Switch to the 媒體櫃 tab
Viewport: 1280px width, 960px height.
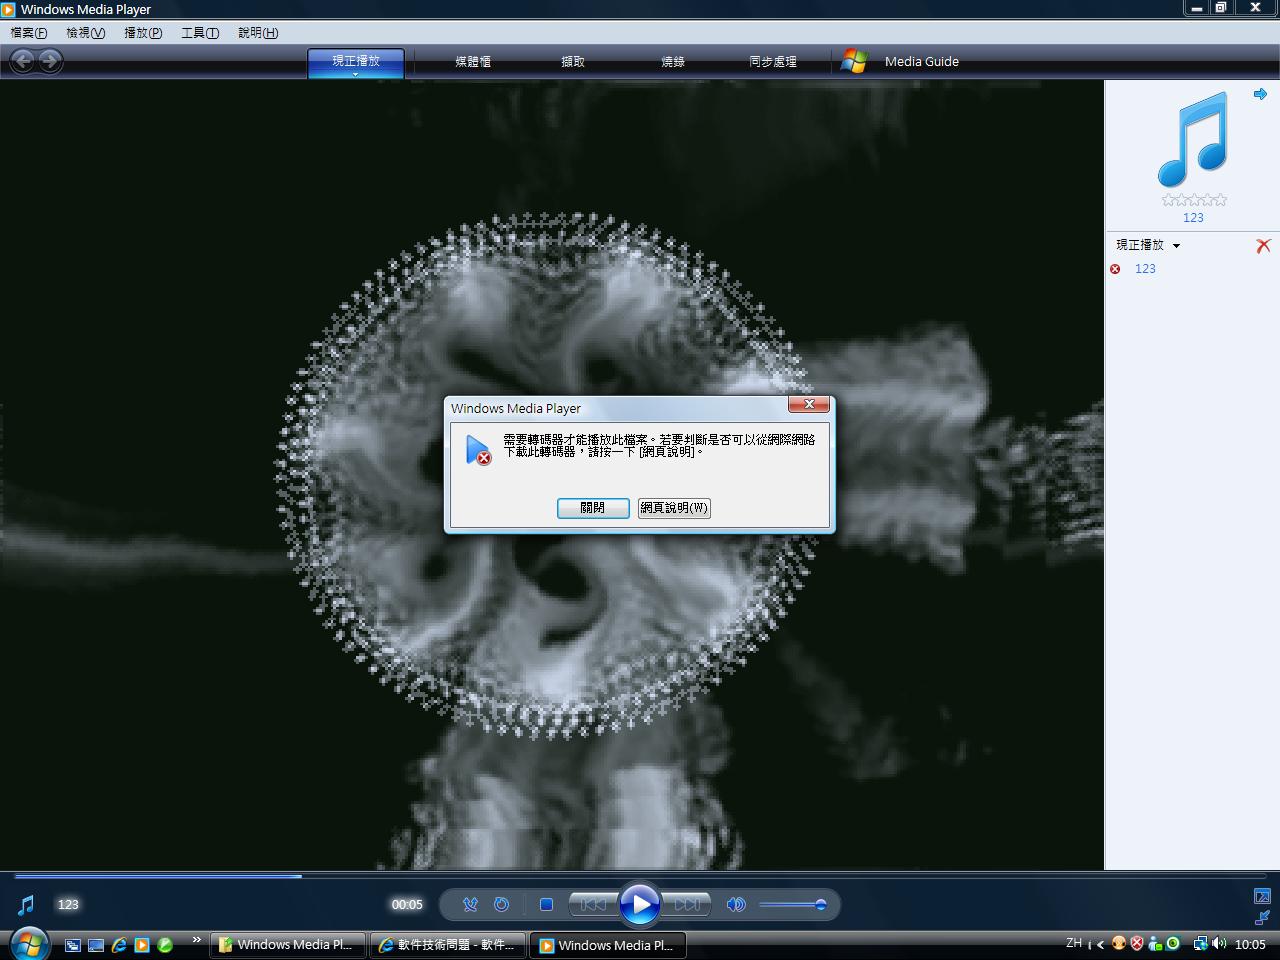[473, 62]
